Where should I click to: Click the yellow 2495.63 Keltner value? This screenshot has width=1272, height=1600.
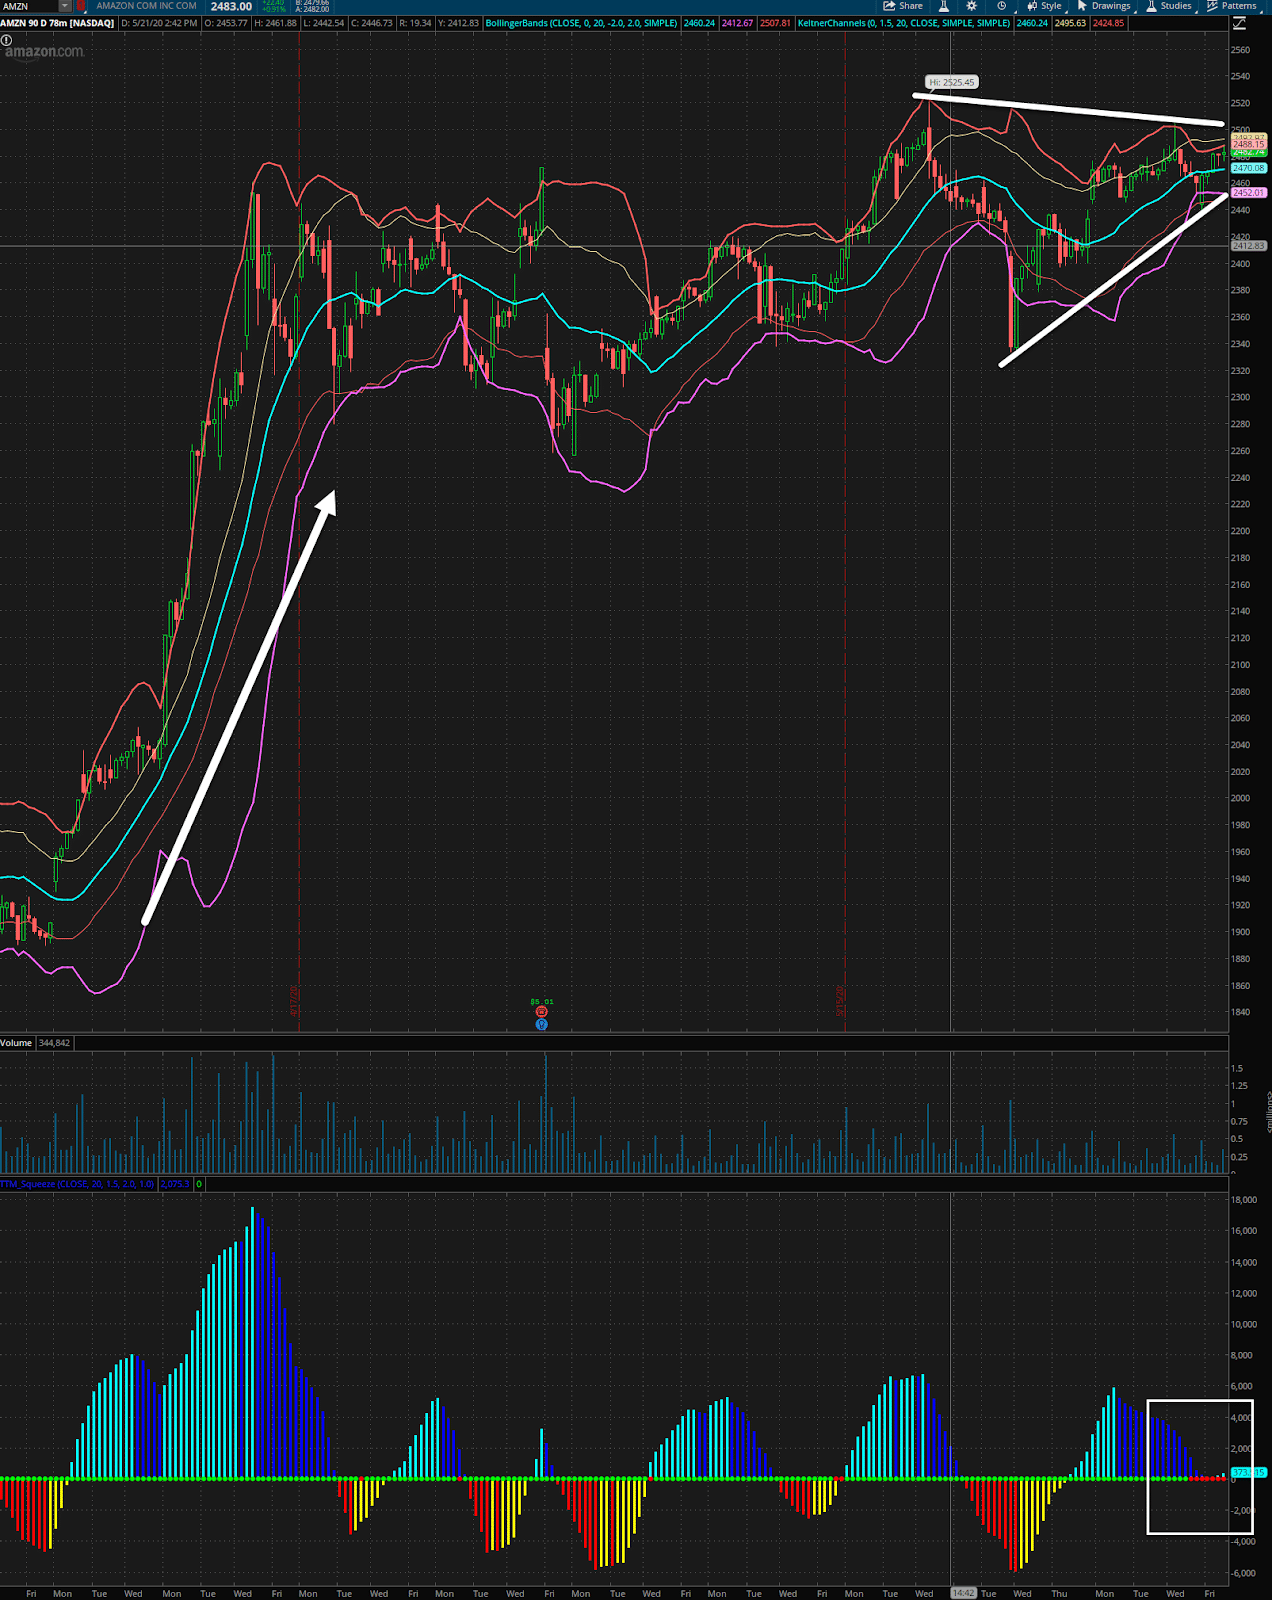[x=1071, y=23]
